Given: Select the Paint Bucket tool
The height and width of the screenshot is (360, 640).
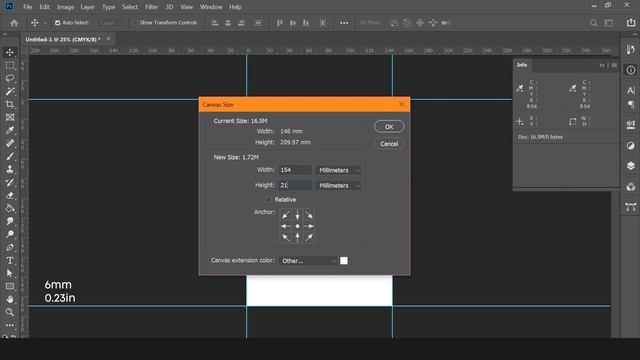Looking at the screenshot, I should pos(10,209).
